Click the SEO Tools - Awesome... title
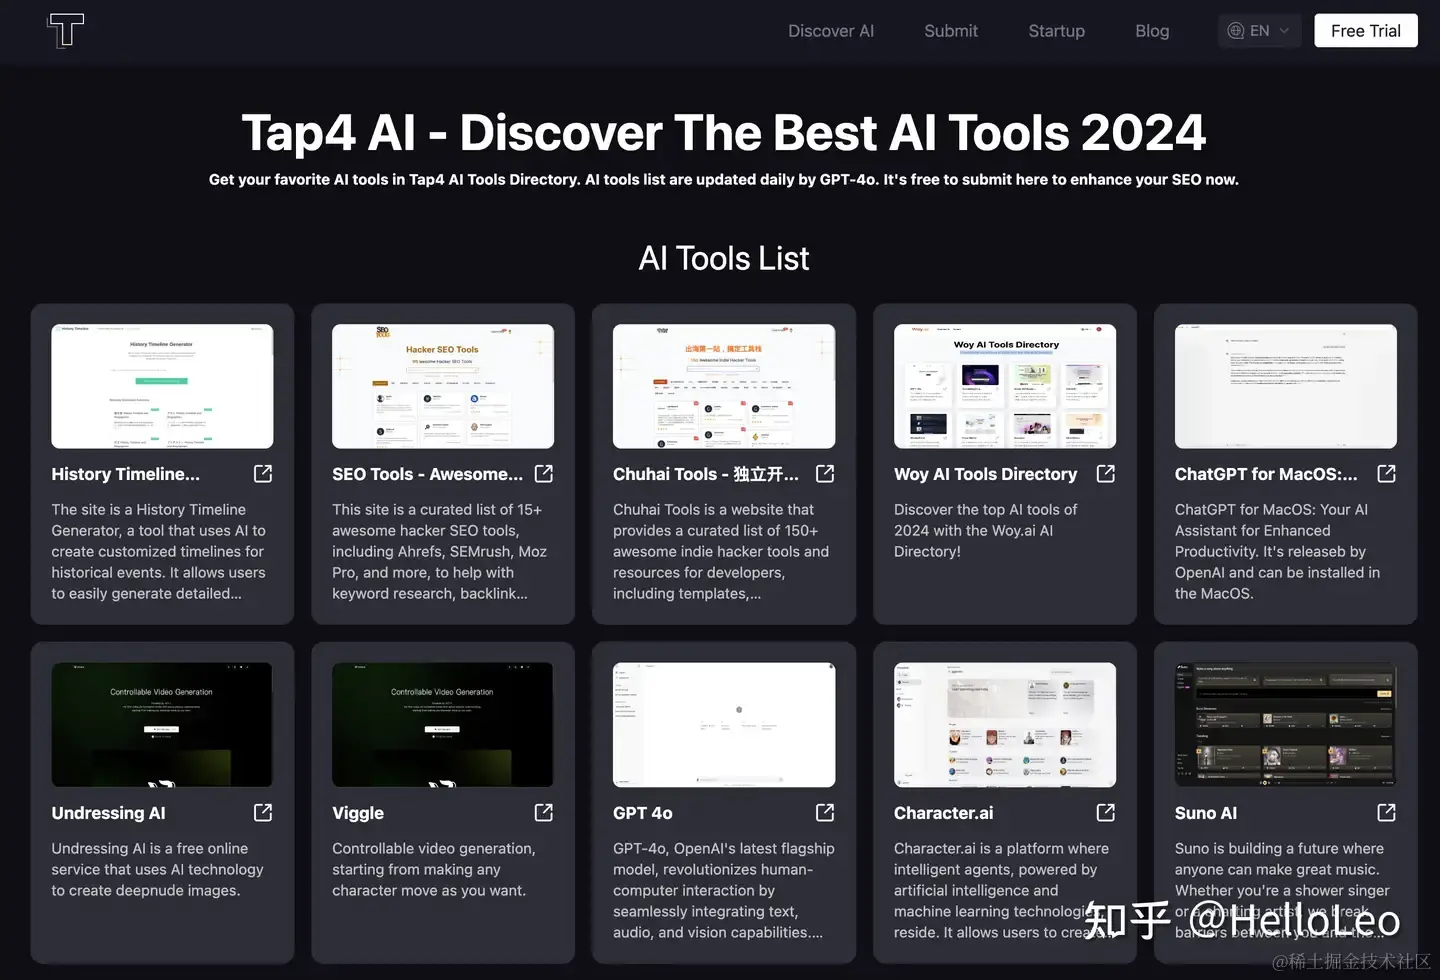Viewport: 1440px width, 980px height. [428, 474]
